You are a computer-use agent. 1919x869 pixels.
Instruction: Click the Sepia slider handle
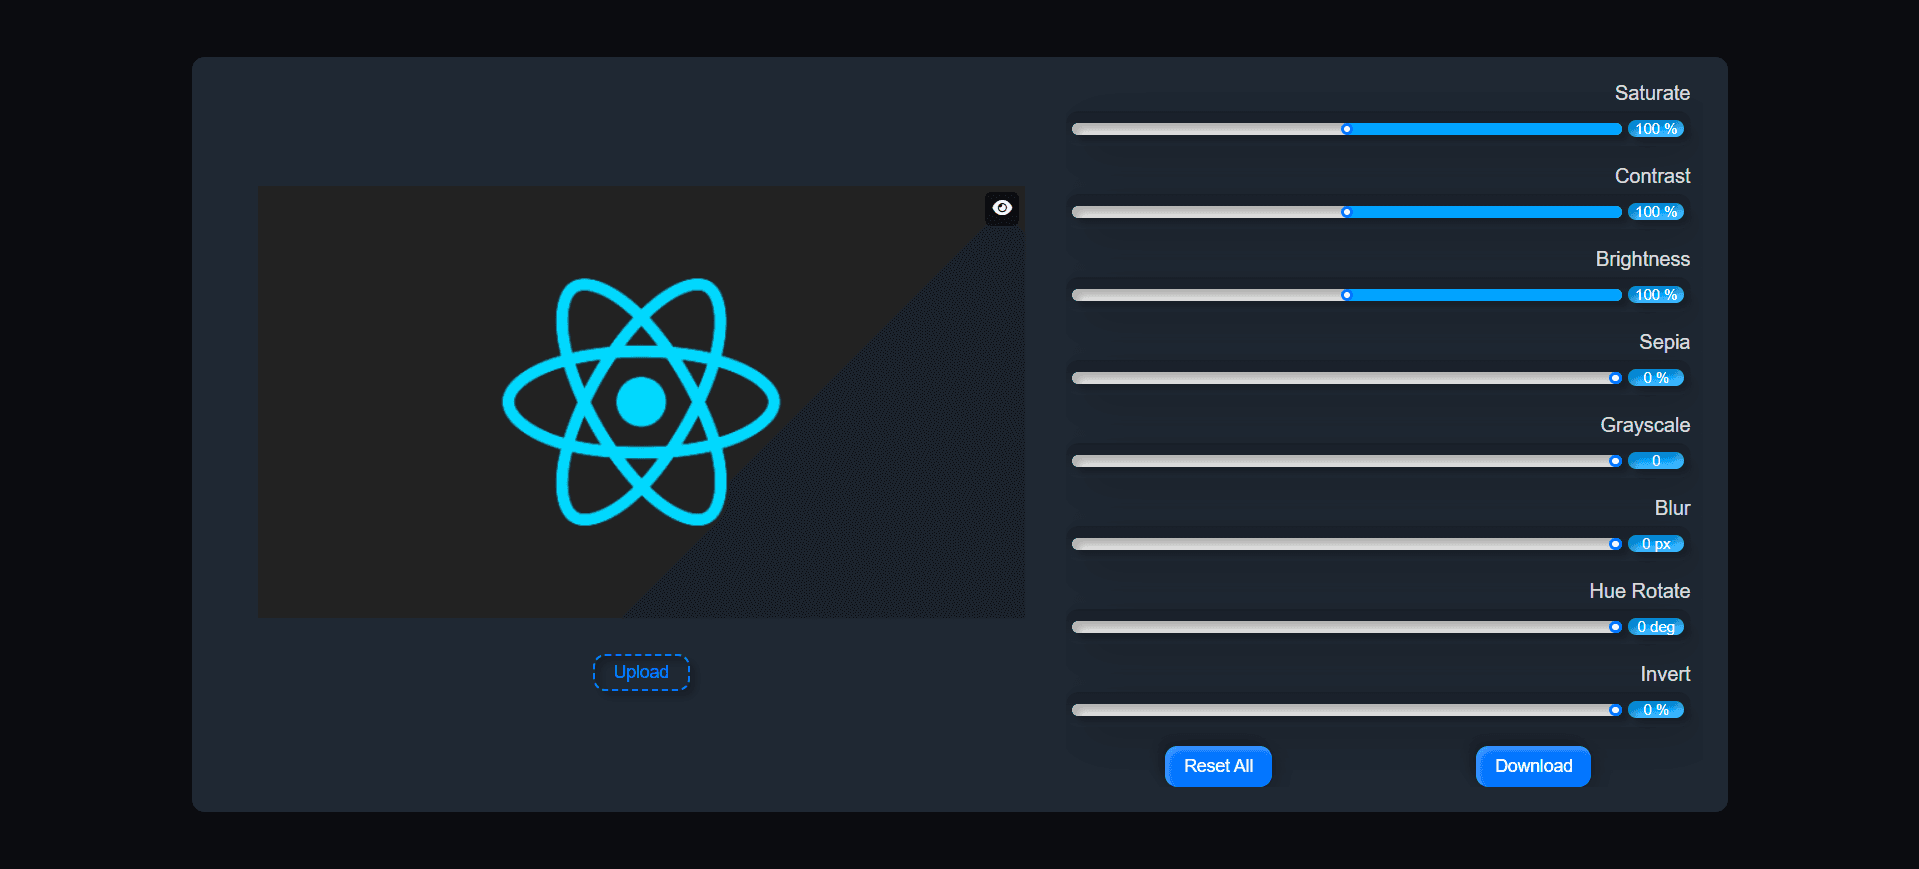(x=1615, y=378)
